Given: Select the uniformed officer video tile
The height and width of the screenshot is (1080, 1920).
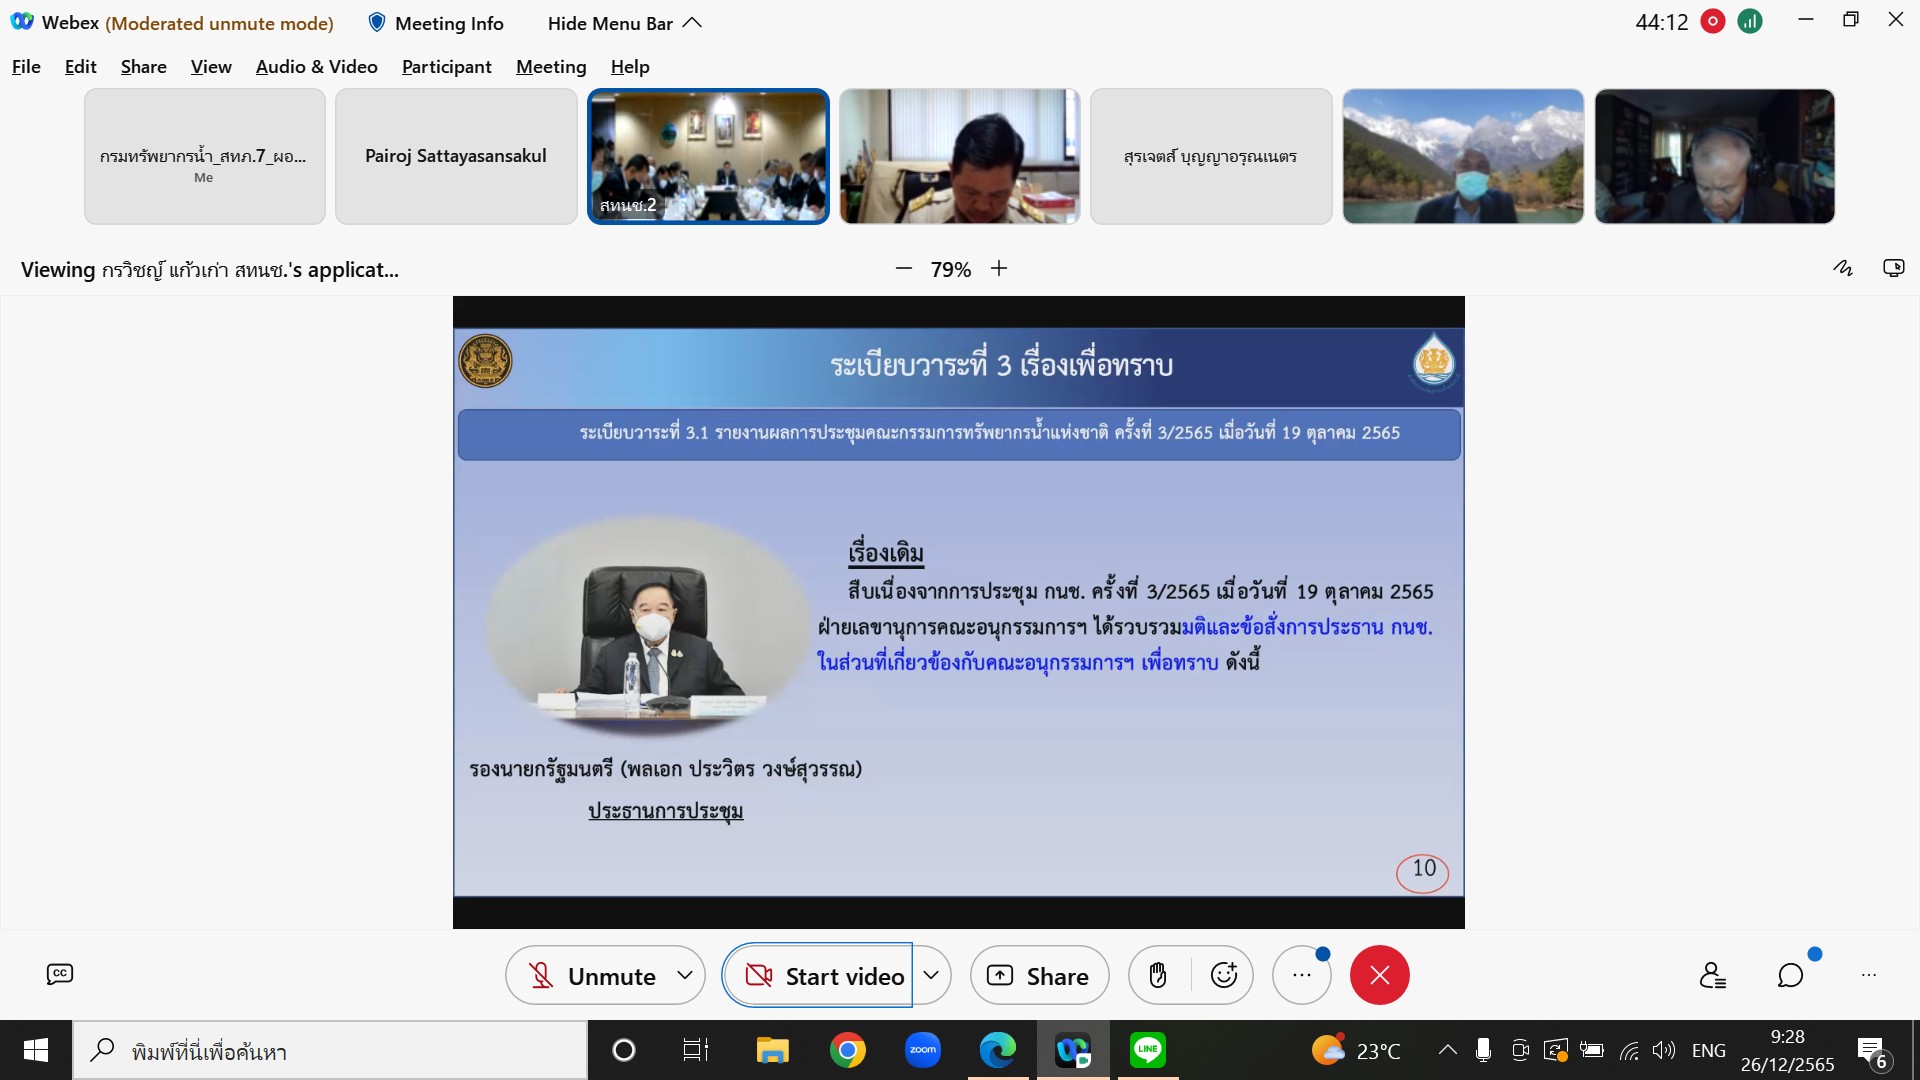Looking at the screenshot, I should tap(960, 156).
